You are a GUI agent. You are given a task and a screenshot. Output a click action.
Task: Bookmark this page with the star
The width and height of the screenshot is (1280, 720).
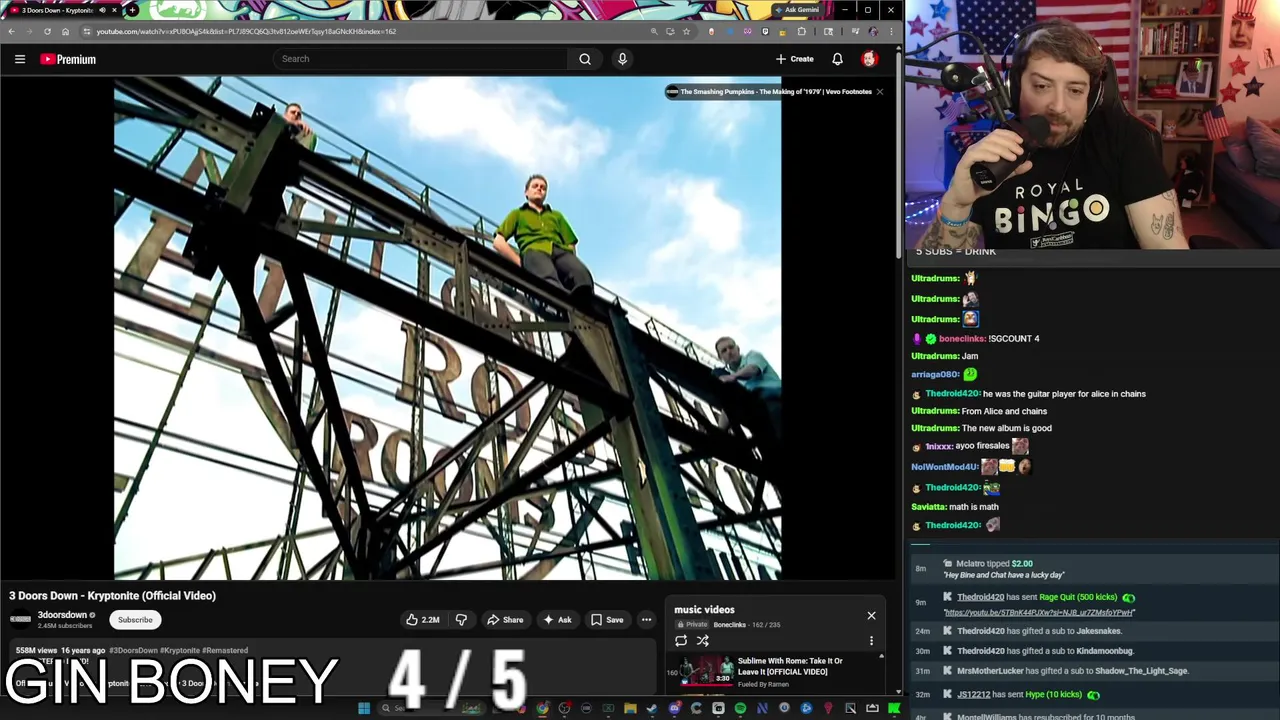[686, 31]
